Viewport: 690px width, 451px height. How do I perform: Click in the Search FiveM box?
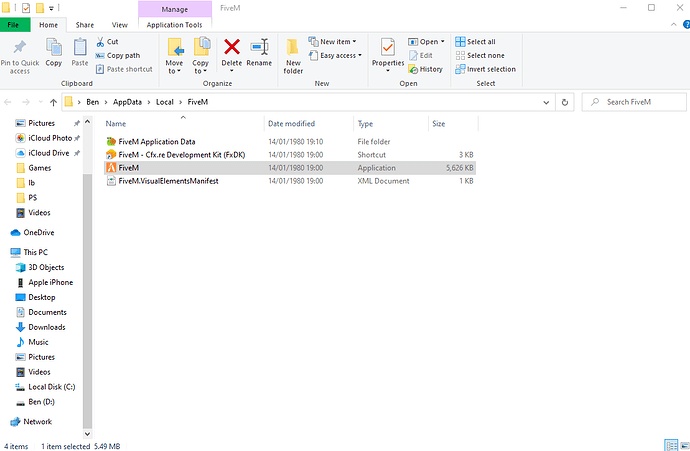634,102
